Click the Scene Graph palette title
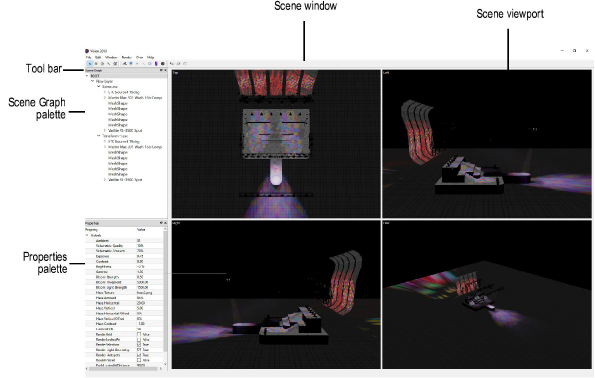The width and height of the screenshot is (595, 378). click(93, 70)
